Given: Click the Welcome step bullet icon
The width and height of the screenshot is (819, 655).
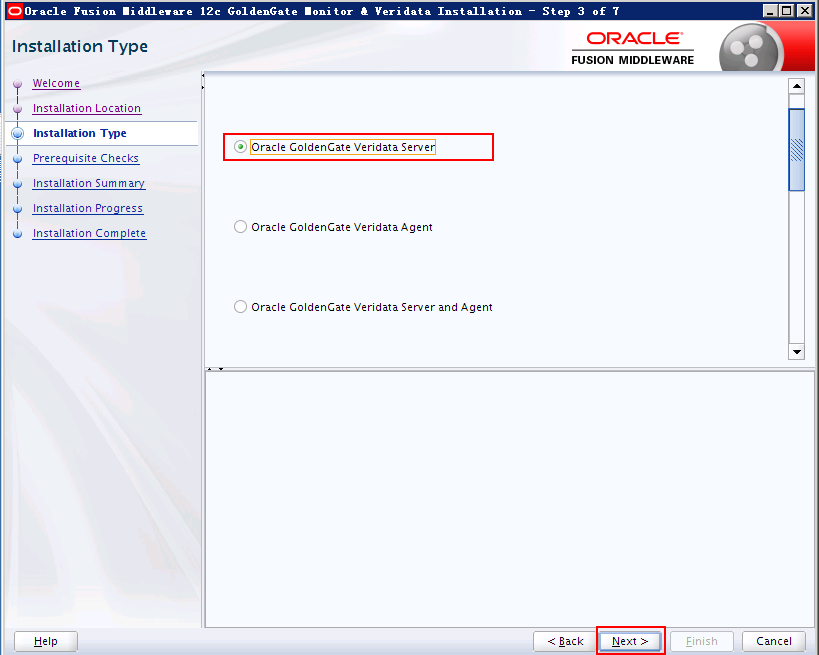Looking at the screenshot, I should (x=18, y=84).
